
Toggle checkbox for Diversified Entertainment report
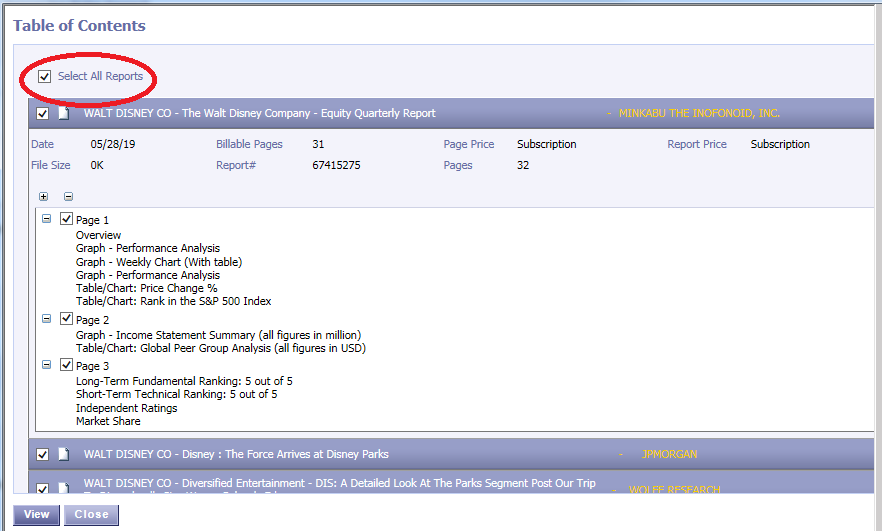43,488
